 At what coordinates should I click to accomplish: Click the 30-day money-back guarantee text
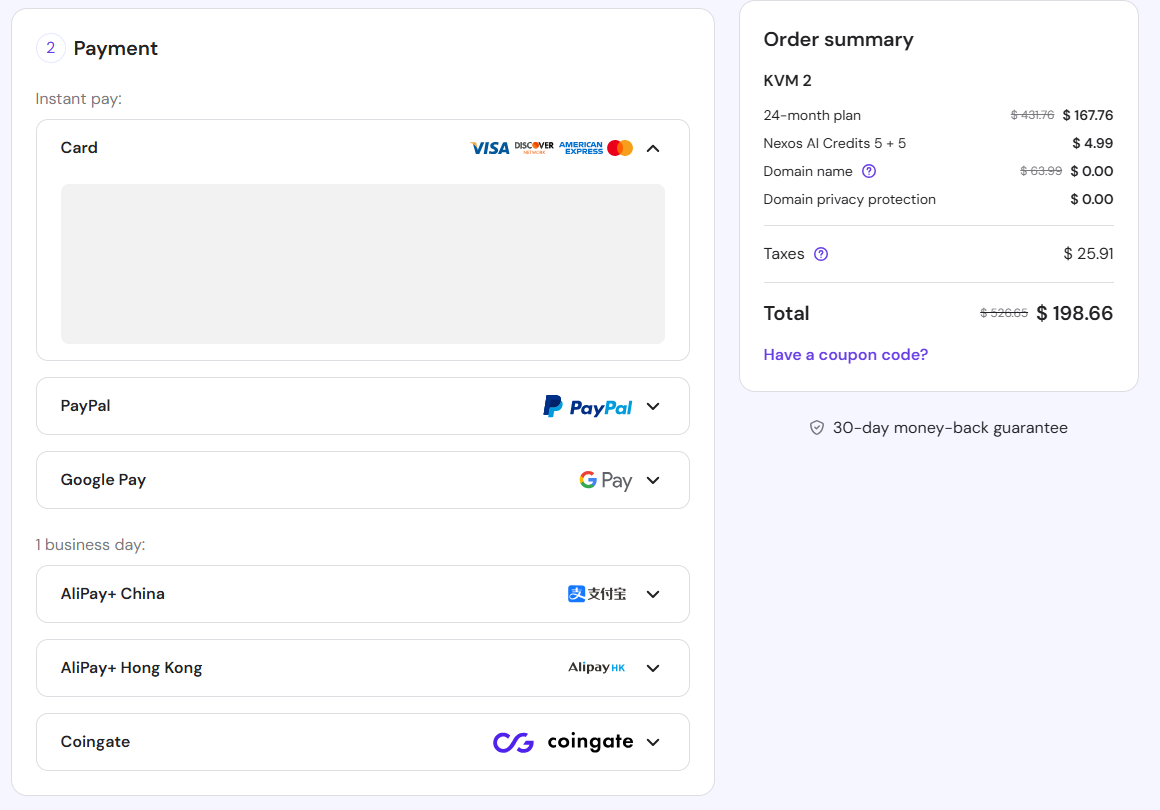click(x=950, y=428)
